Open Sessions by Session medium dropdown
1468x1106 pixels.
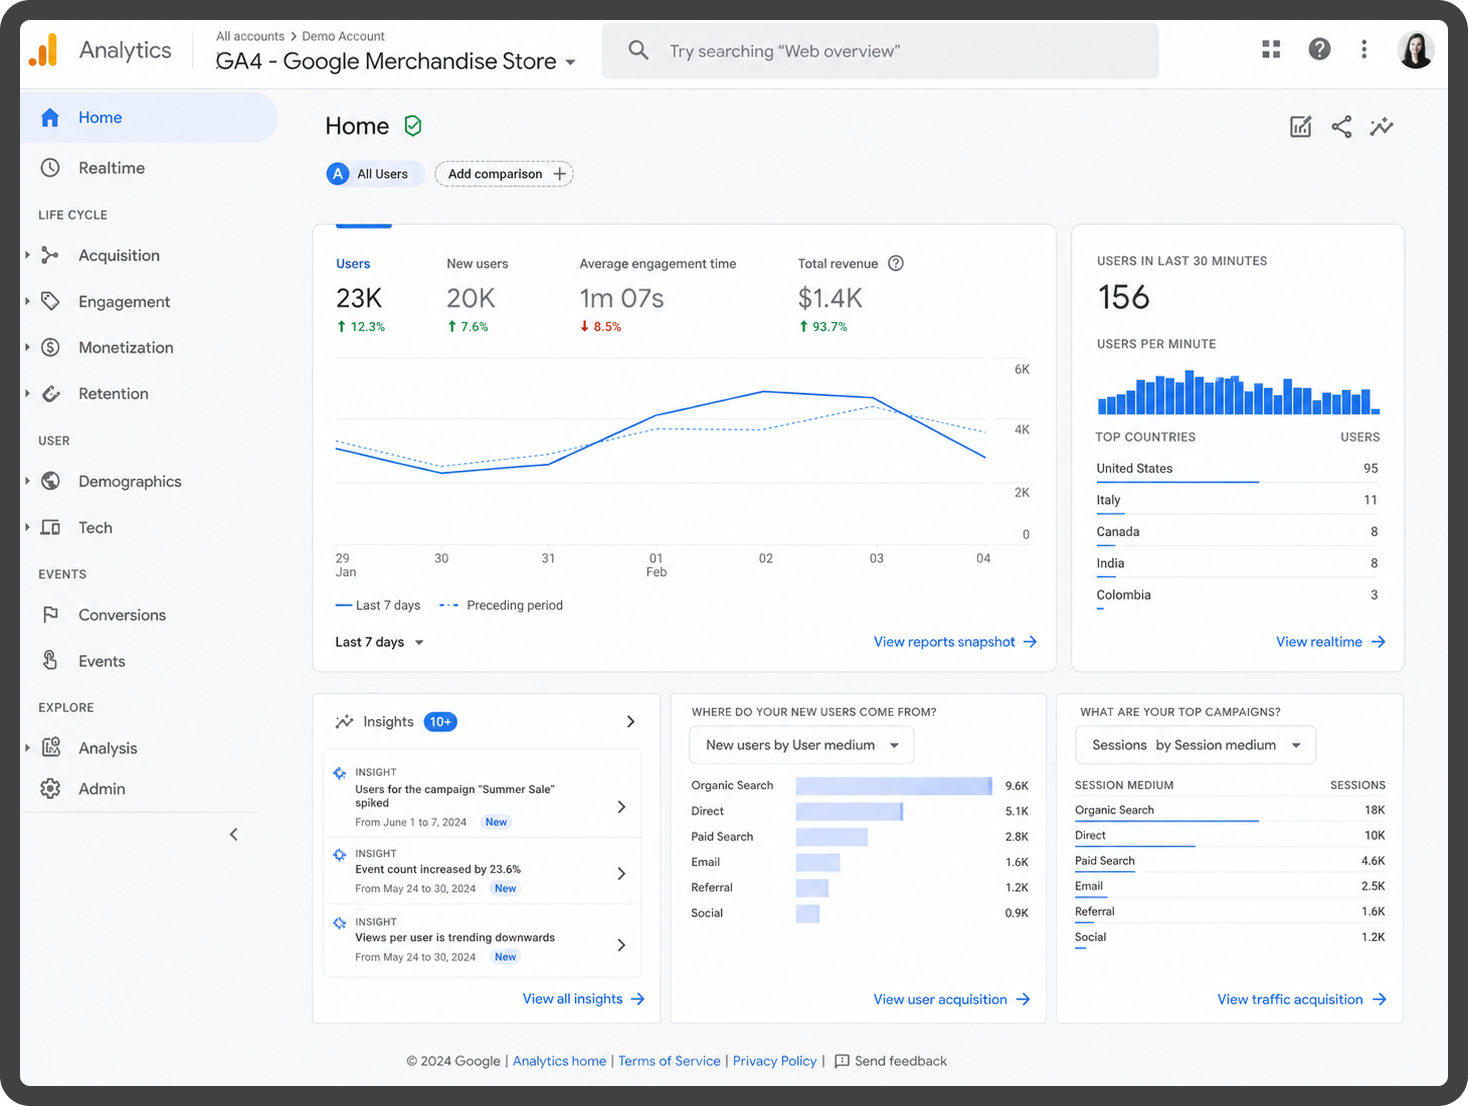[1195, 745]
